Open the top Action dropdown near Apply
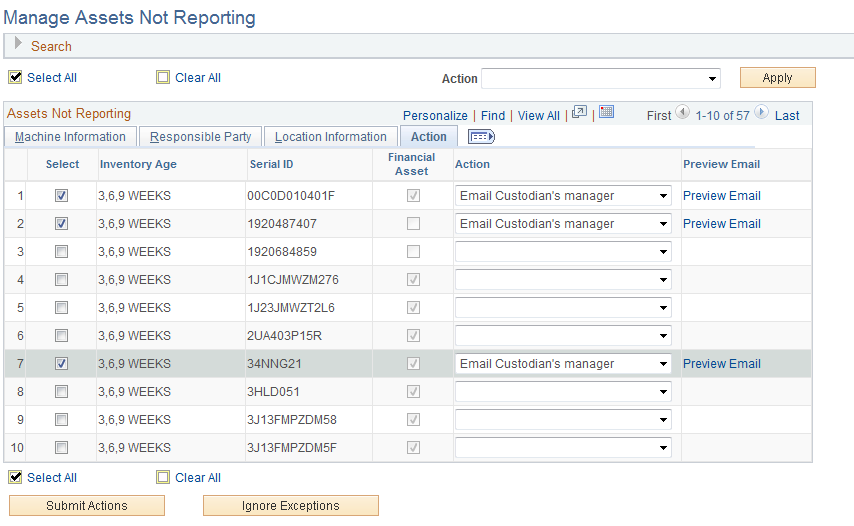 coord(601,78)
